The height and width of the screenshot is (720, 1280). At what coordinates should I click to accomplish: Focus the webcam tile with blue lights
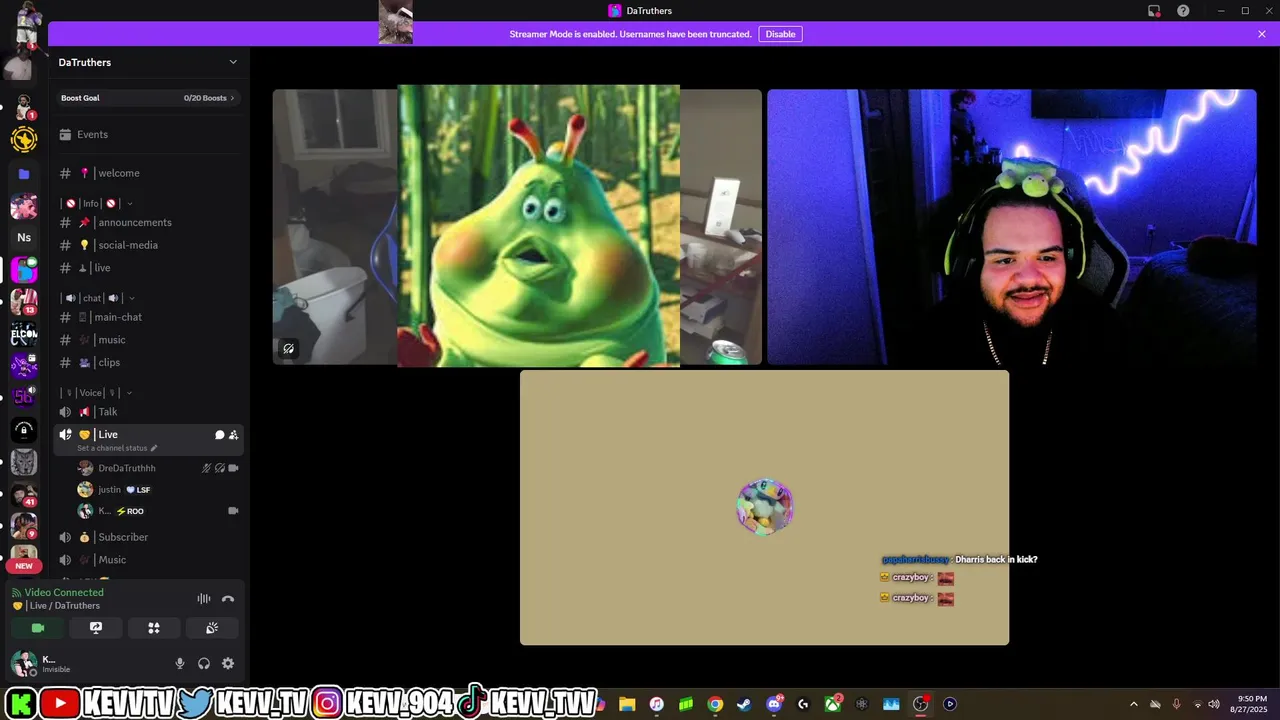pos(1012,227)
